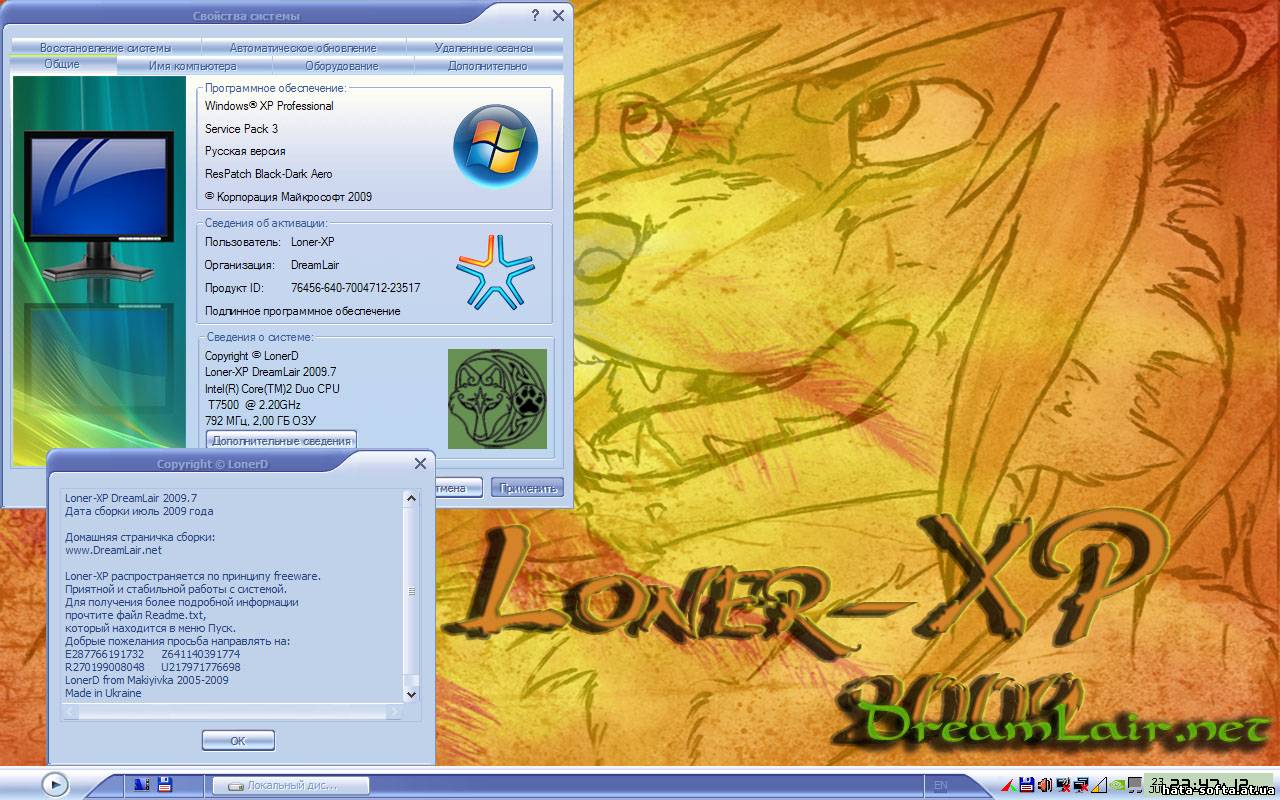1280x800 pixels.
Task: Click the colorful star activation logo
Action: pyautogui.click(x=495, y=271)
